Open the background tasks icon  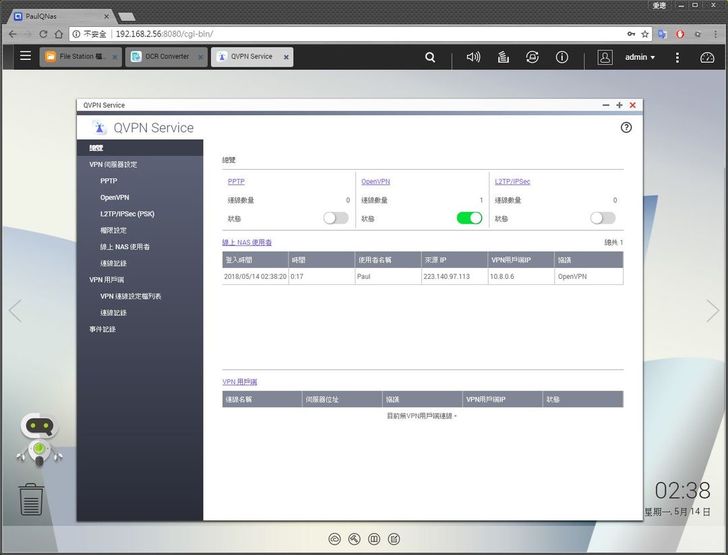click(x=502, y=57)
